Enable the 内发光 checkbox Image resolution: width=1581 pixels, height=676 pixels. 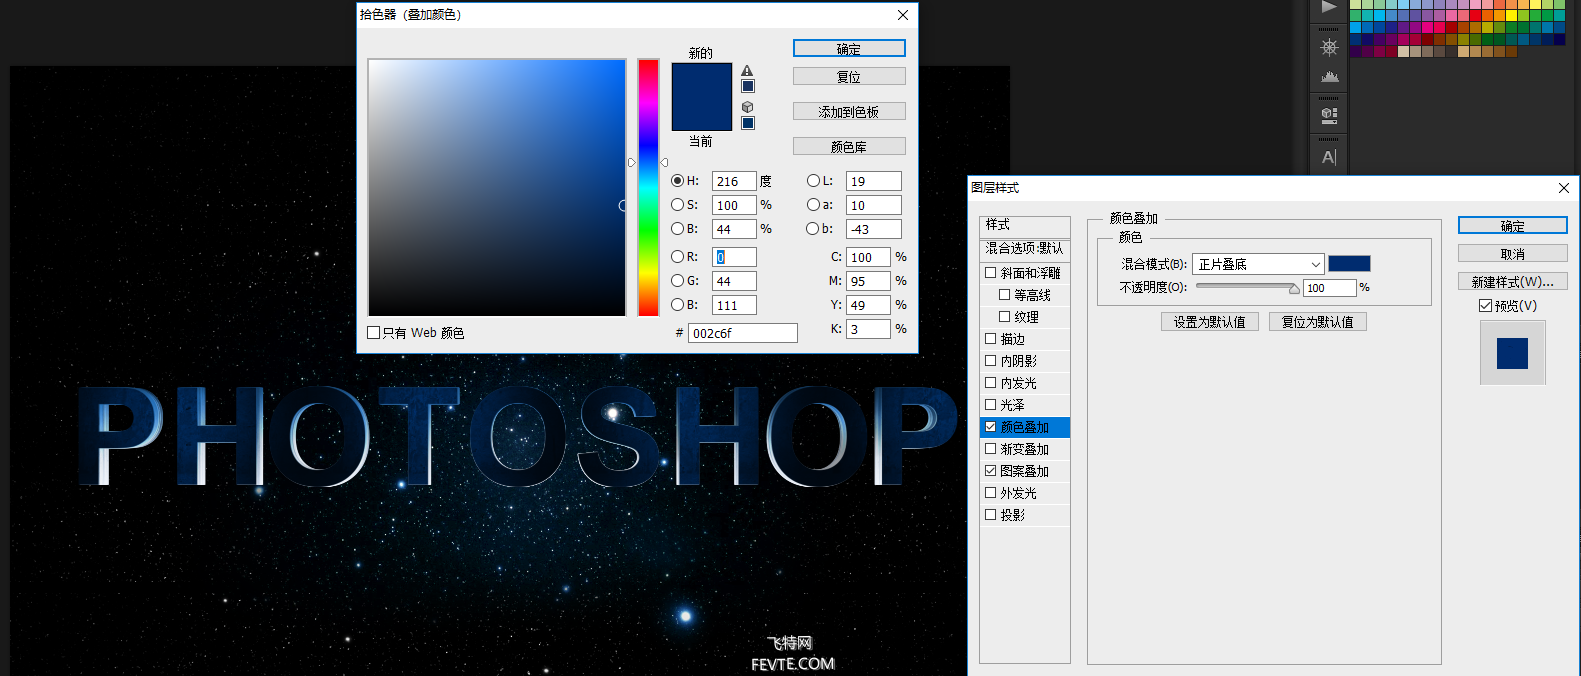991,383
